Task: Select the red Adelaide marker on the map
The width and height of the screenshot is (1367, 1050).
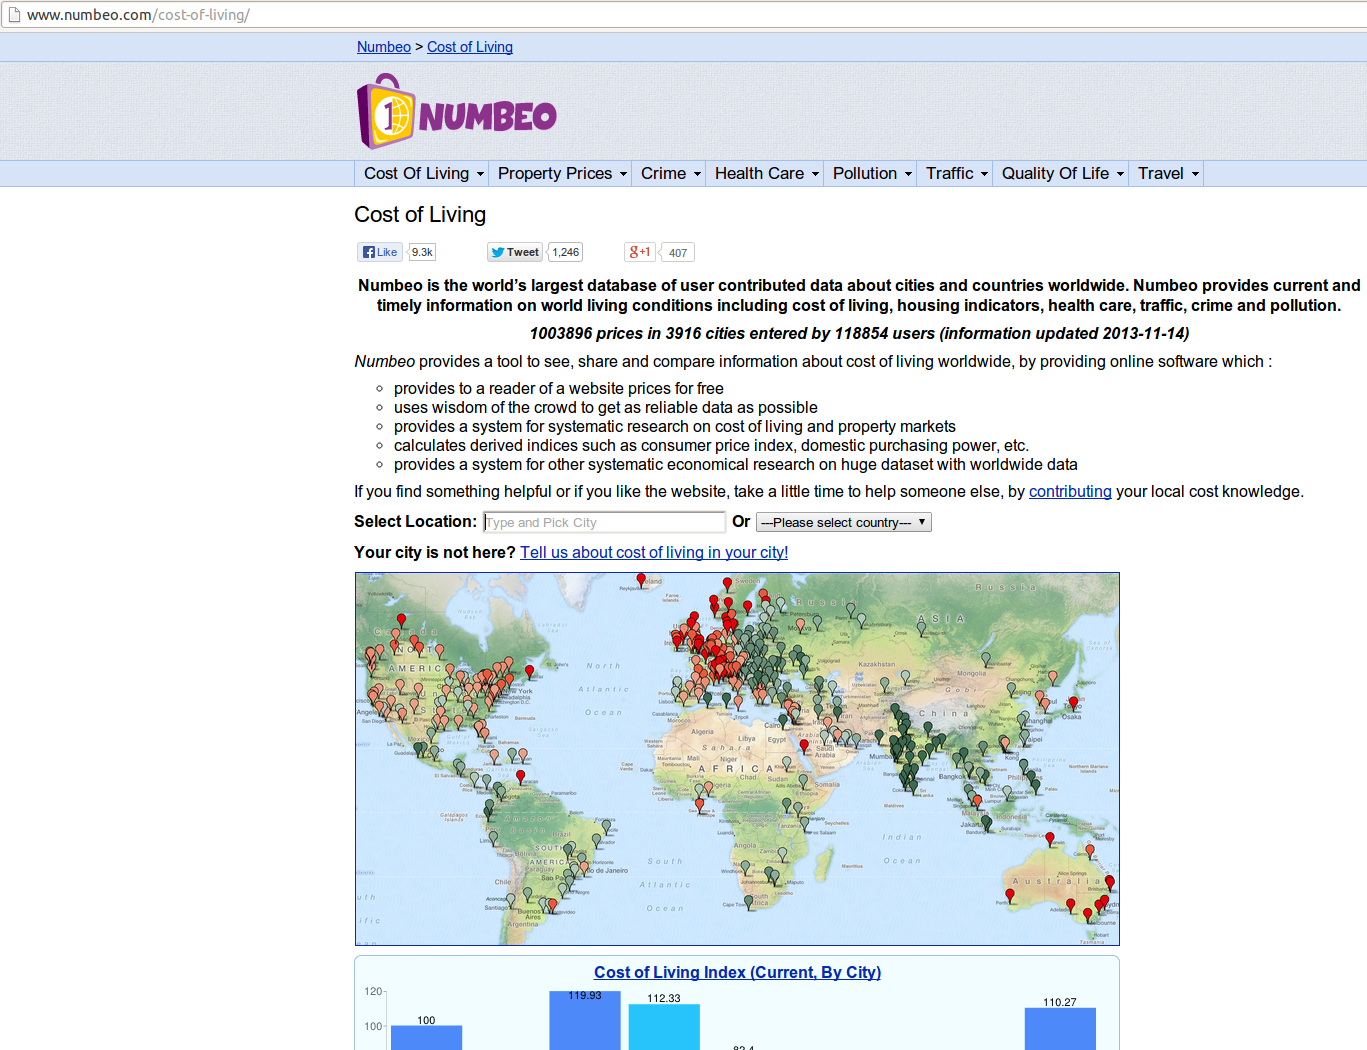Action: [1071, 904]
